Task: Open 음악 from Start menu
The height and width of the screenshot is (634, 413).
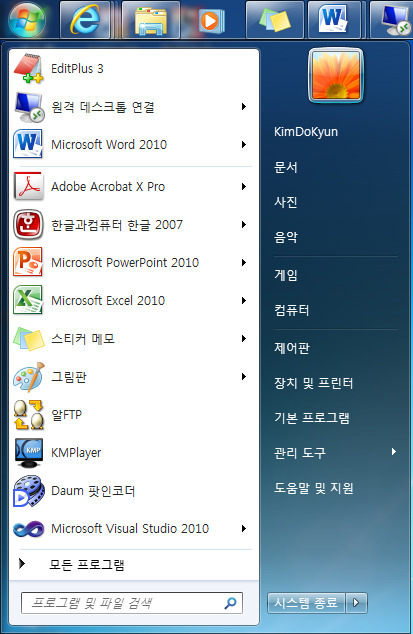Action: click(286, 237)
